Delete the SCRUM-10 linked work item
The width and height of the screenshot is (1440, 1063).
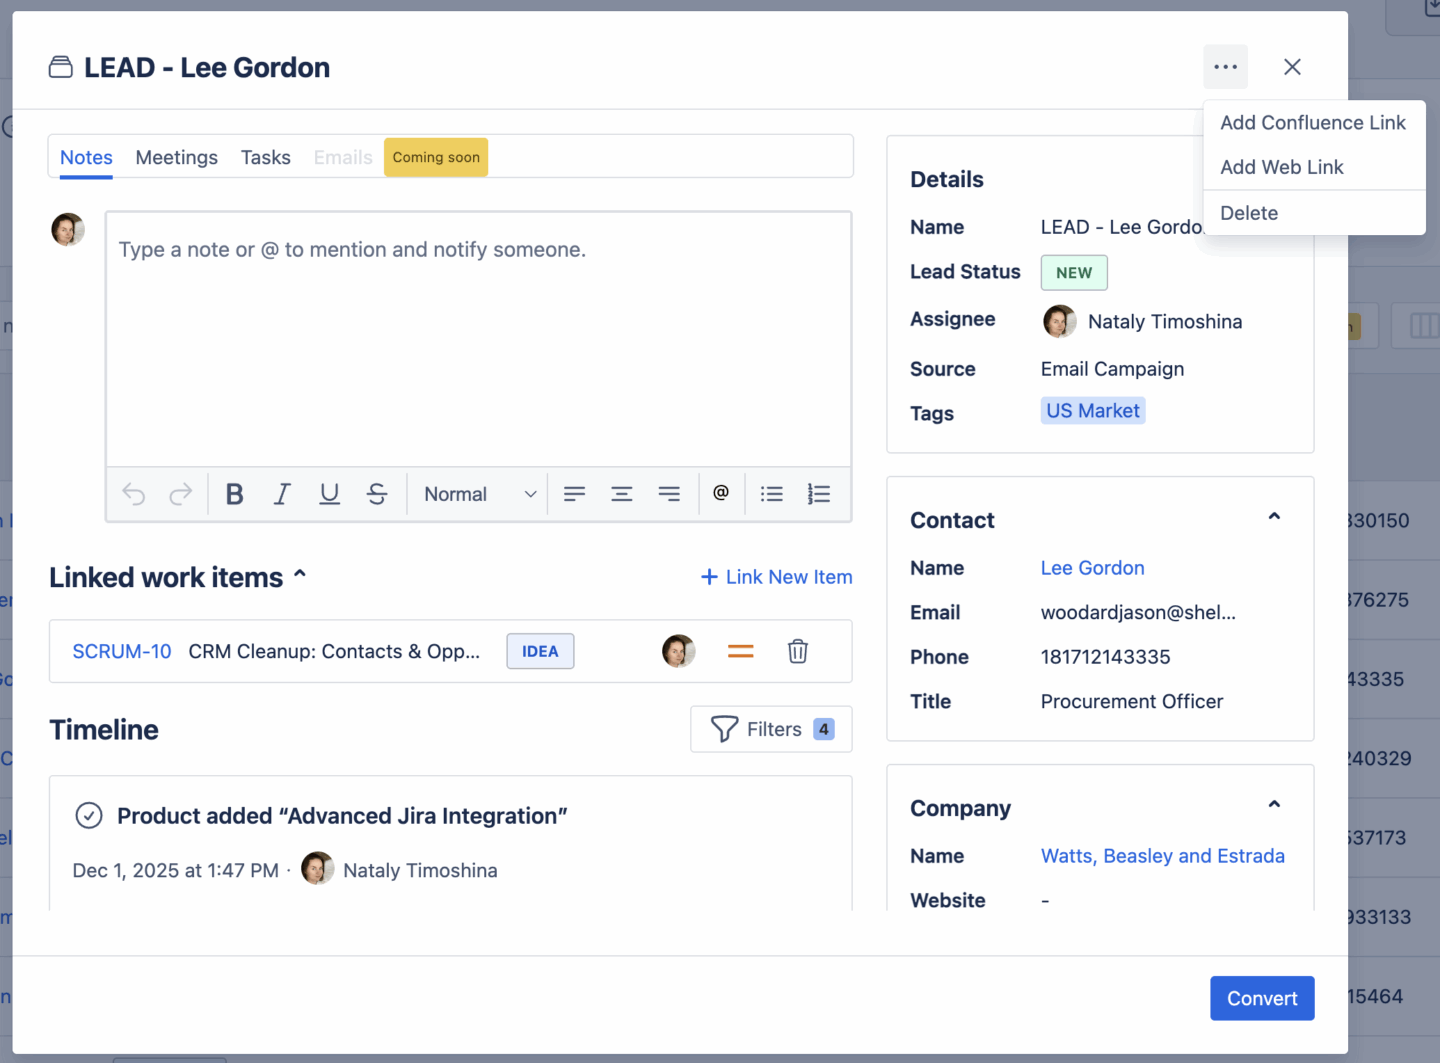797,651
